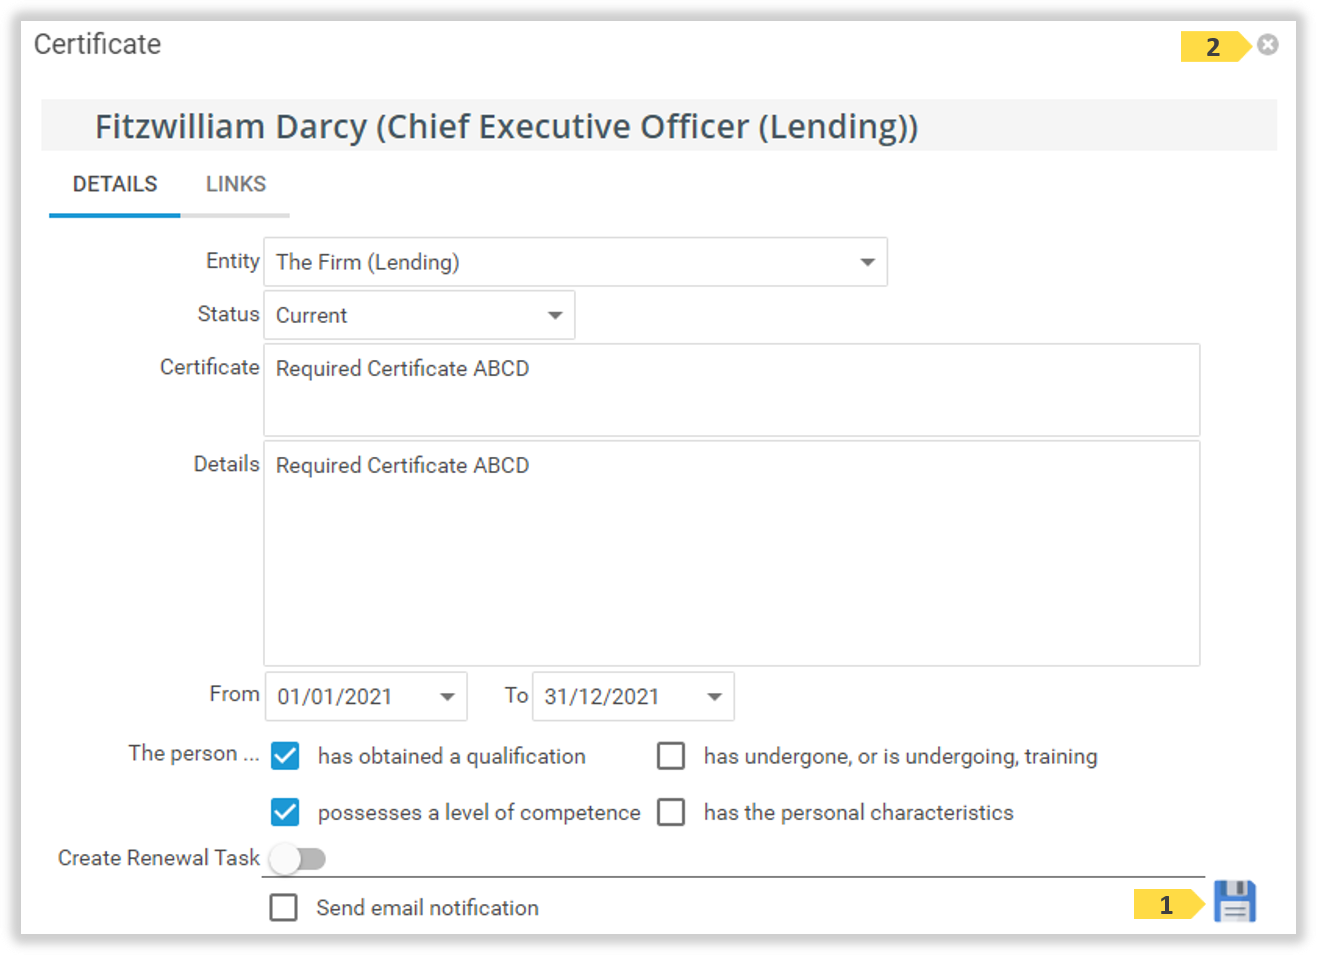
Task: Open the From date picker arrow
Action: click(x=447, y=697)
